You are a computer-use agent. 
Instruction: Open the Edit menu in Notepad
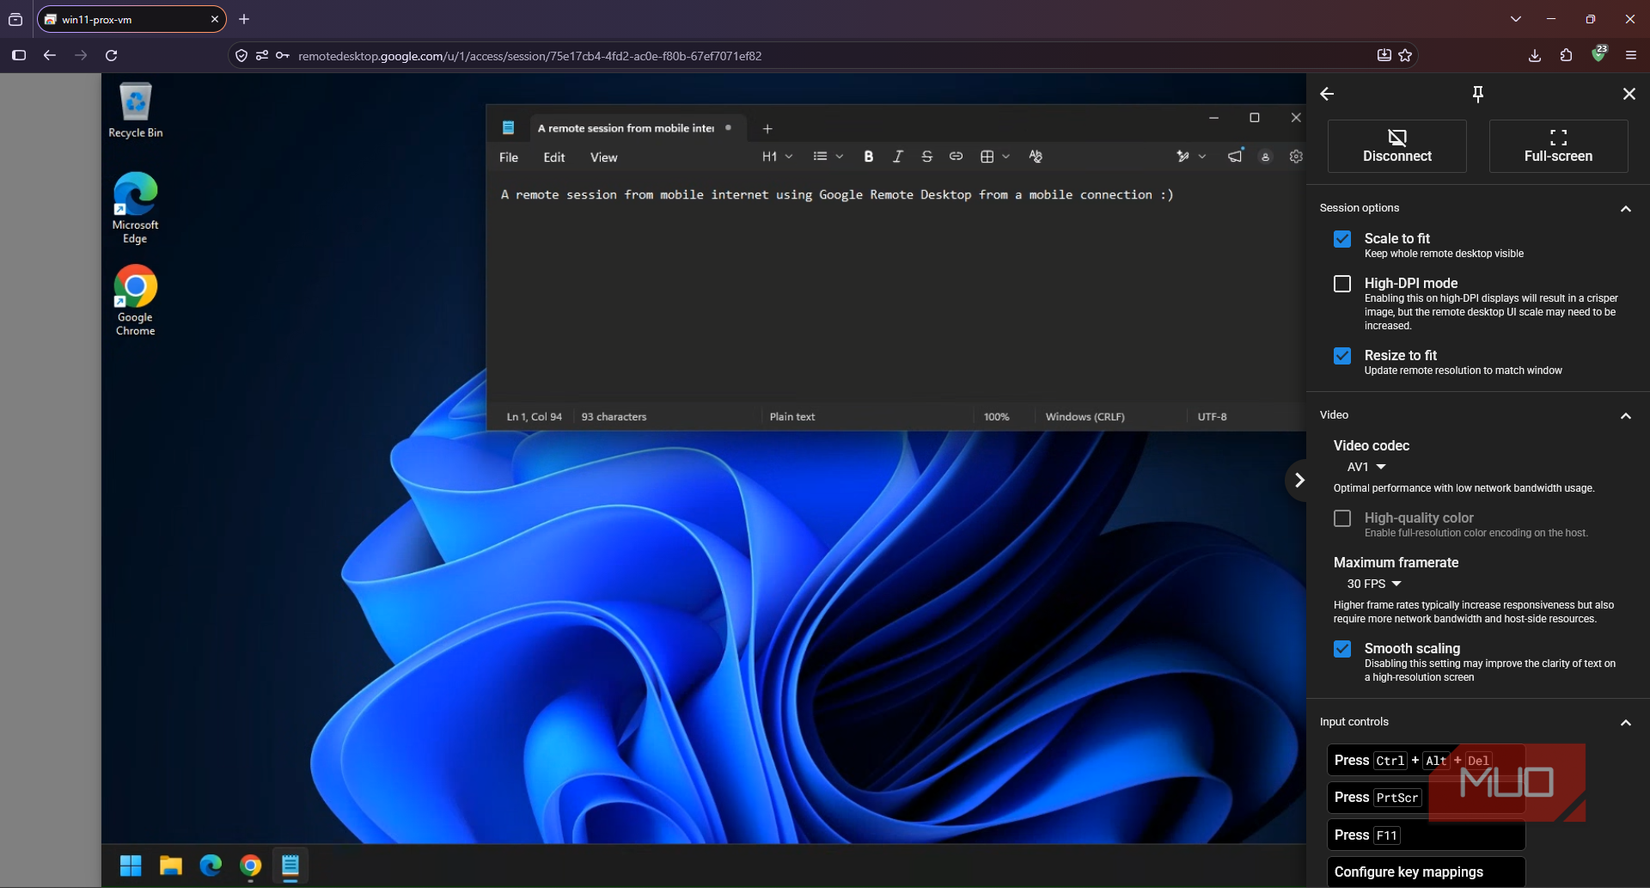554,158
